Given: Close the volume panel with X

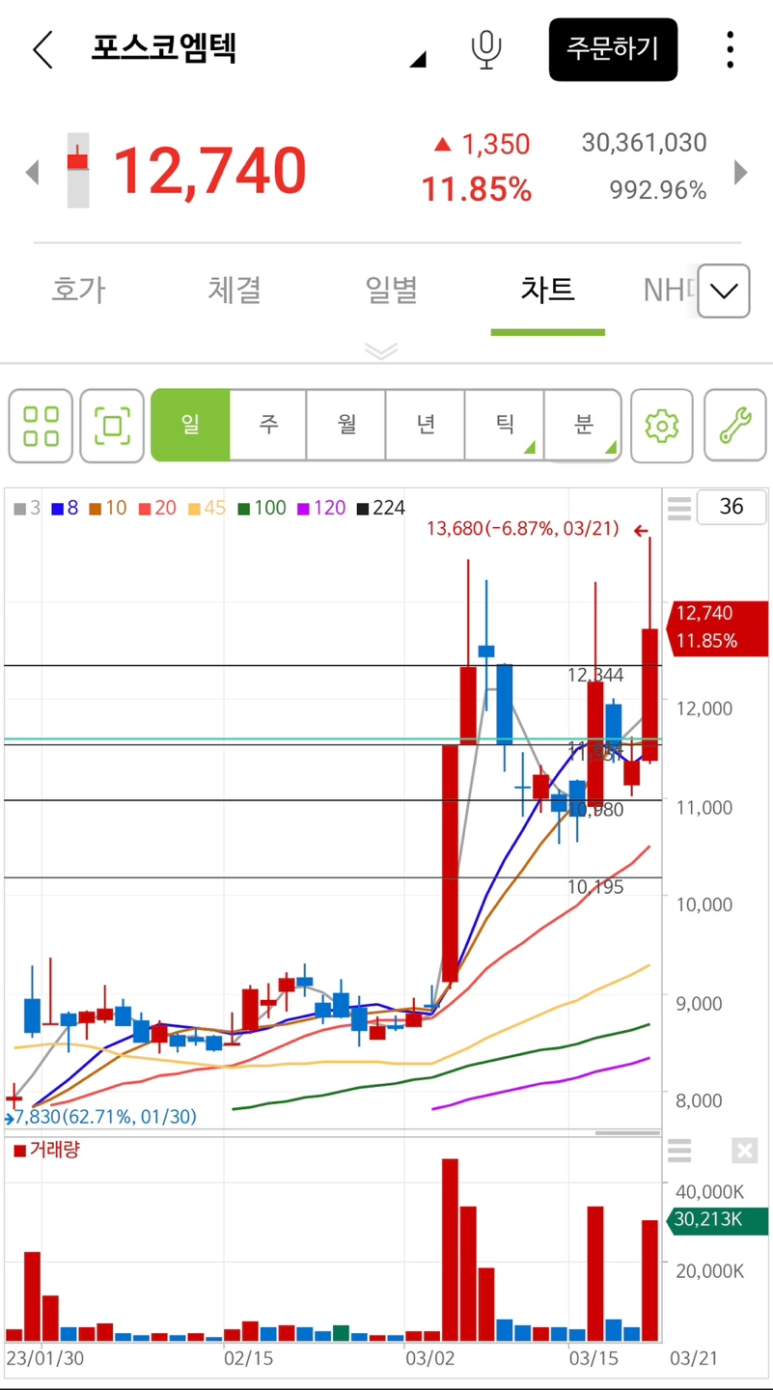Looking at the screenshot, I should tap(744, 1151).
